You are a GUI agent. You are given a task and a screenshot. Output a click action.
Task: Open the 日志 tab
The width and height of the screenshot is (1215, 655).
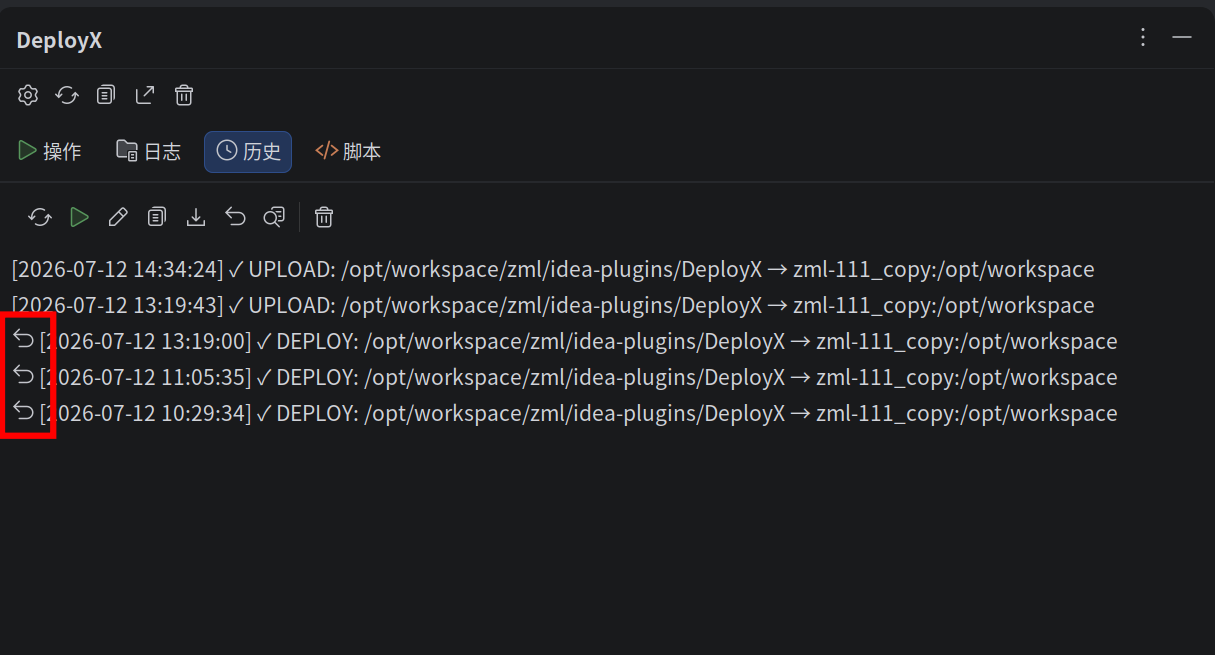tap(149, 152)
